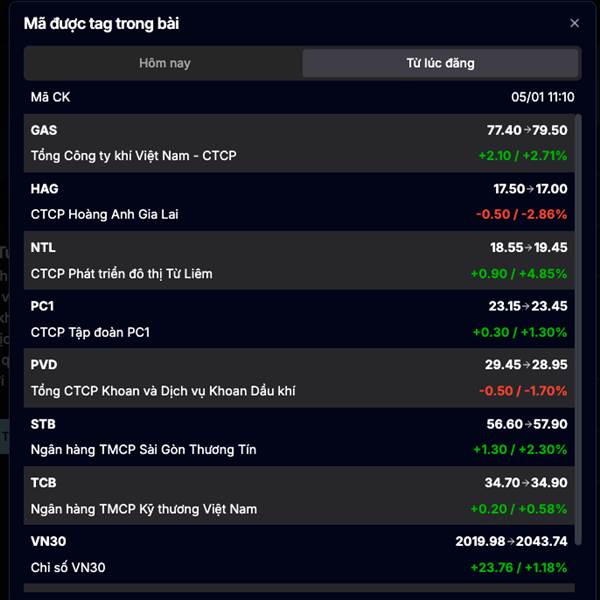Select the PC1 ticker row
The image size is (600, 600).
(300, 319)
